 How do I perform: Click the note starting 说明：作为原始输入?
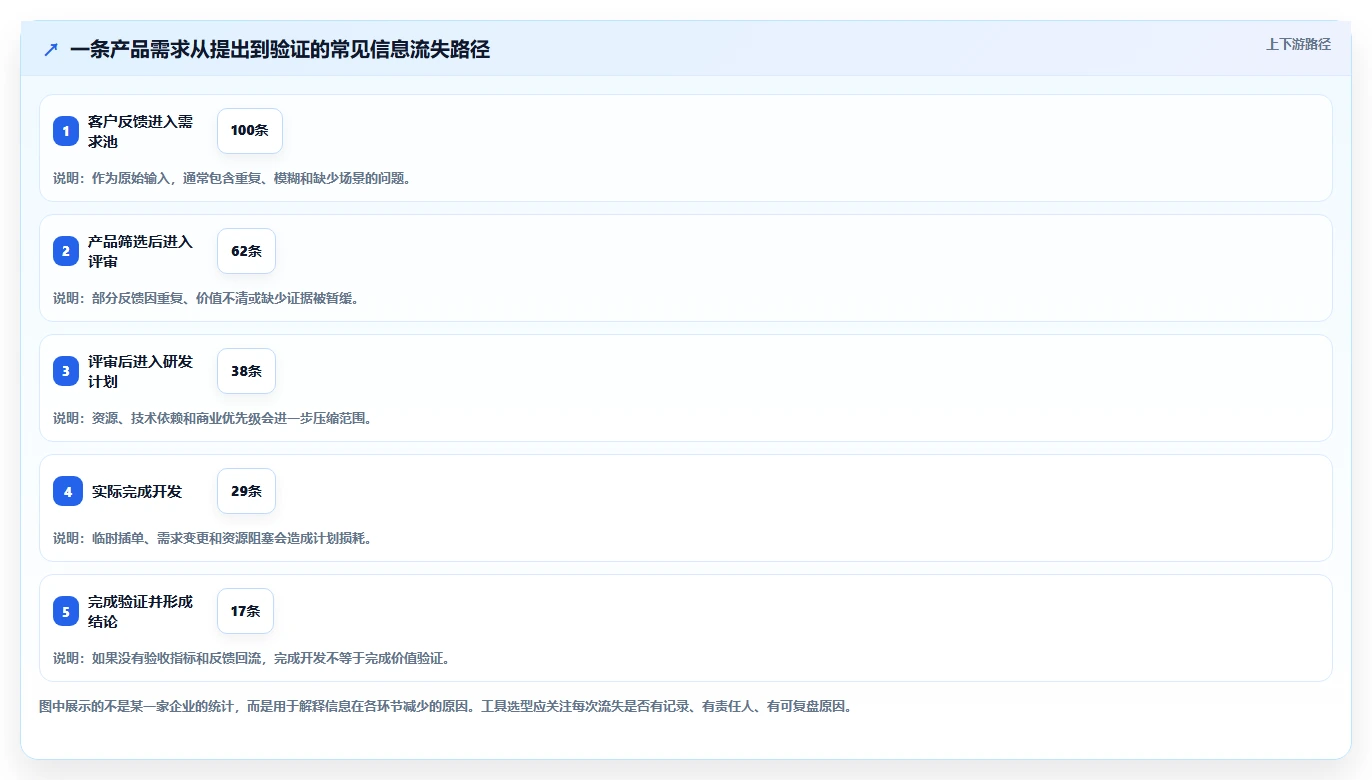[x=232, y=178]
